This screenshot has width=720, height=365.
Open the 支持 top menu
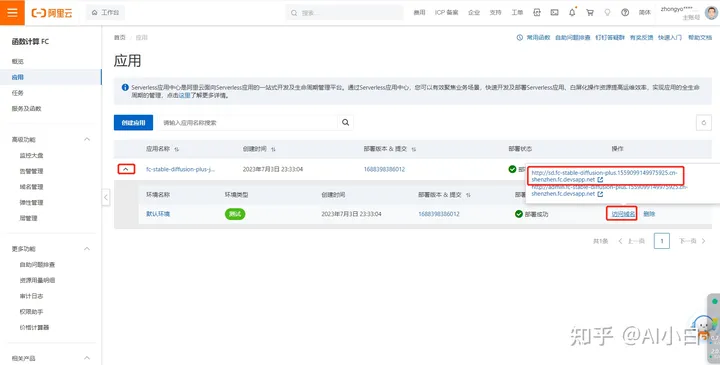(495, 13)
